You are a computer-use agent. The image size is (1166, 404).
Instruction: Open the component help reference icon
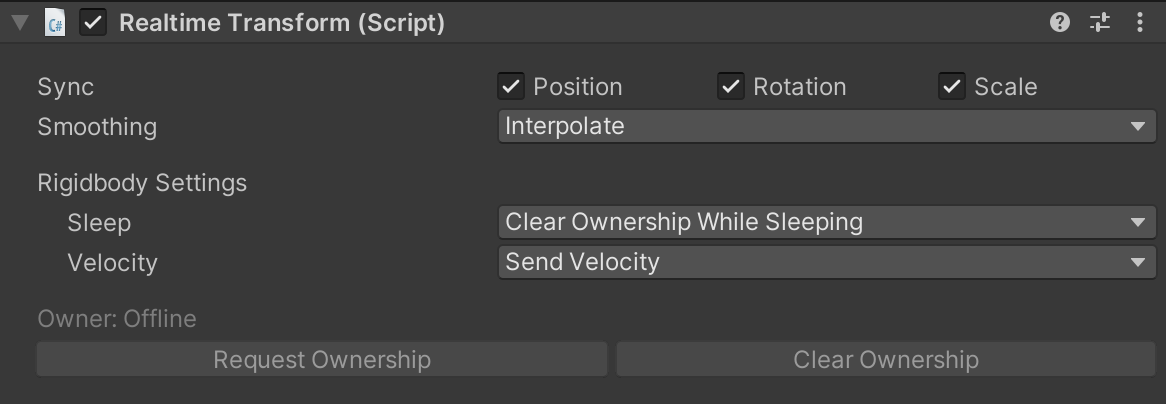[1060, 23]
